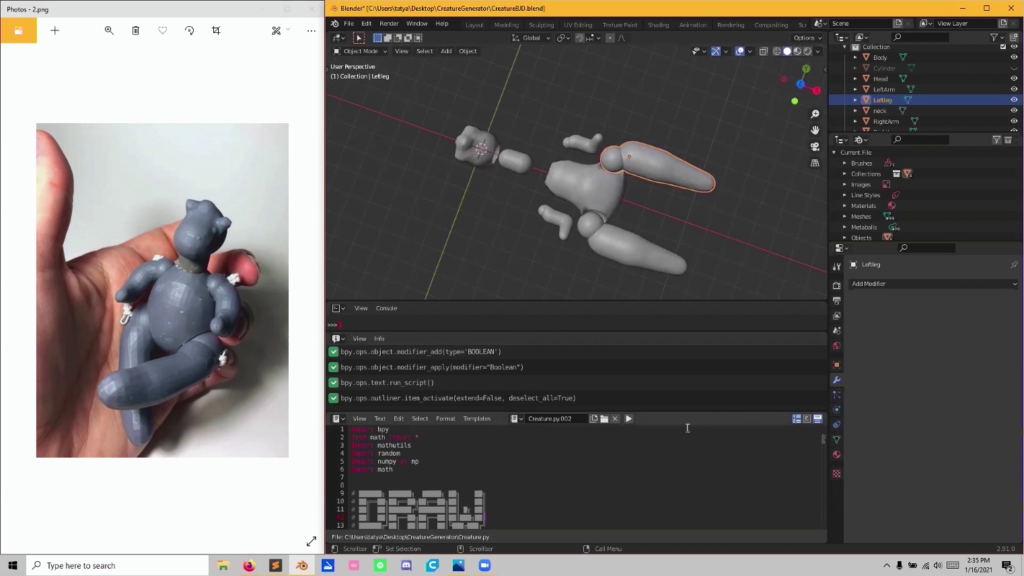Click the blue Z axis gizmo ball

coord(801,84)
